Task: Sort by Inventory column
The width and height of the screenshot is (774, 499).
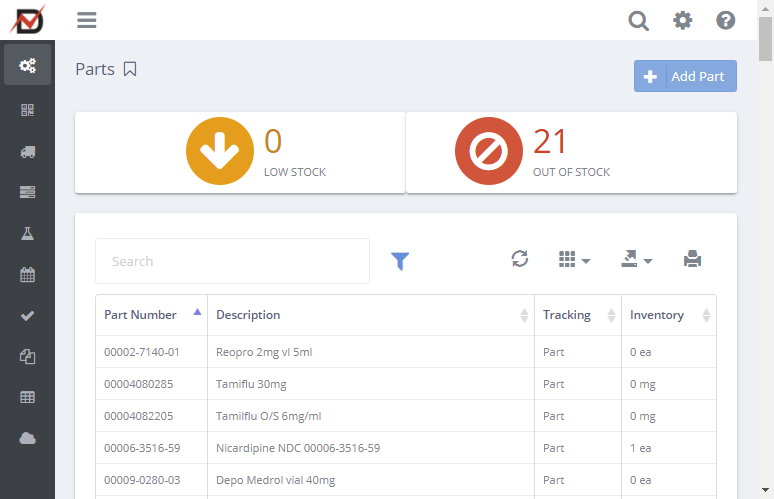Action: [669, 315]
